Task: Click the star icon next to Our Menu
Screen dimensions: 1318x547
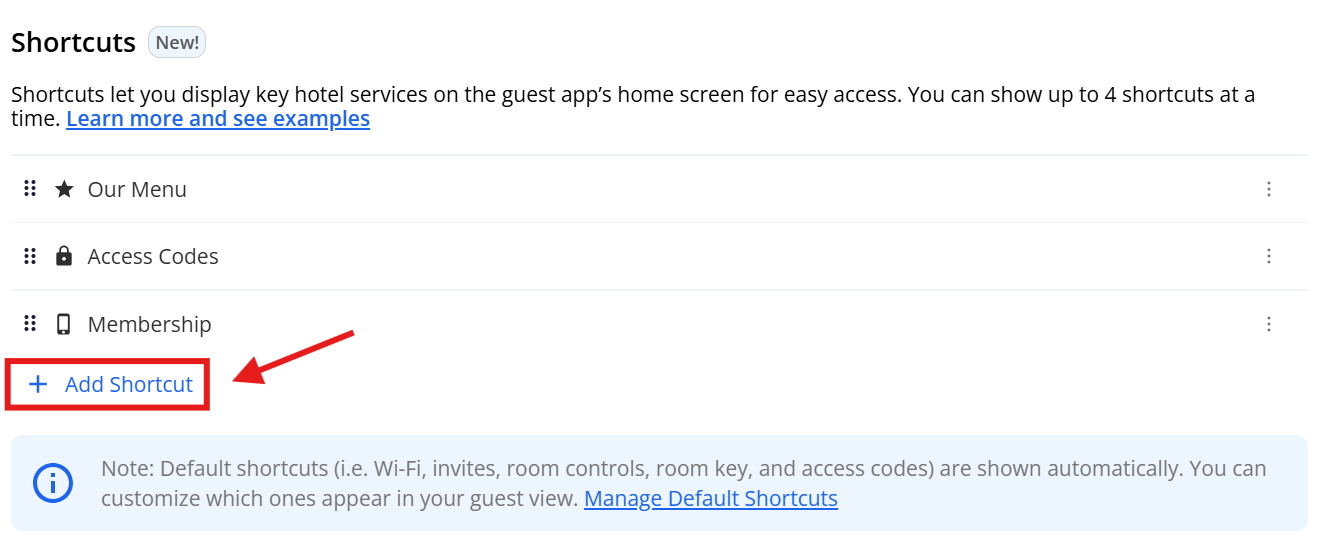Action: [x=64, y=189]
